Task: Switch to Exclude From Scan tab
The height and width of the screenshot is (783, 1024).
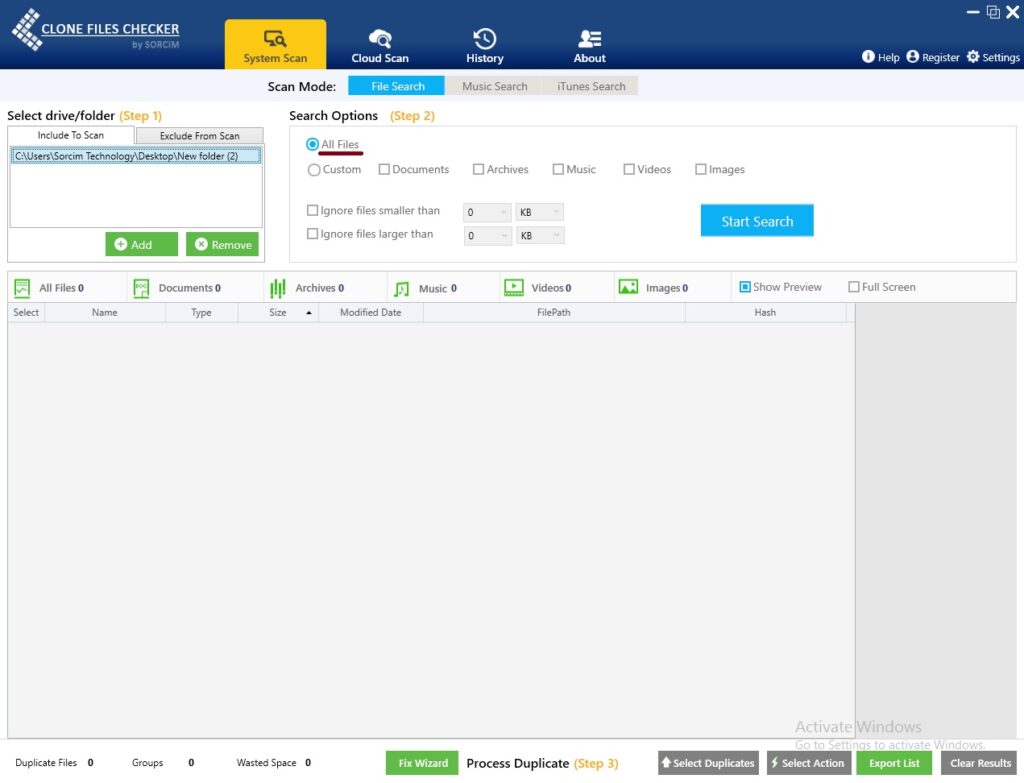Action: 199,136
